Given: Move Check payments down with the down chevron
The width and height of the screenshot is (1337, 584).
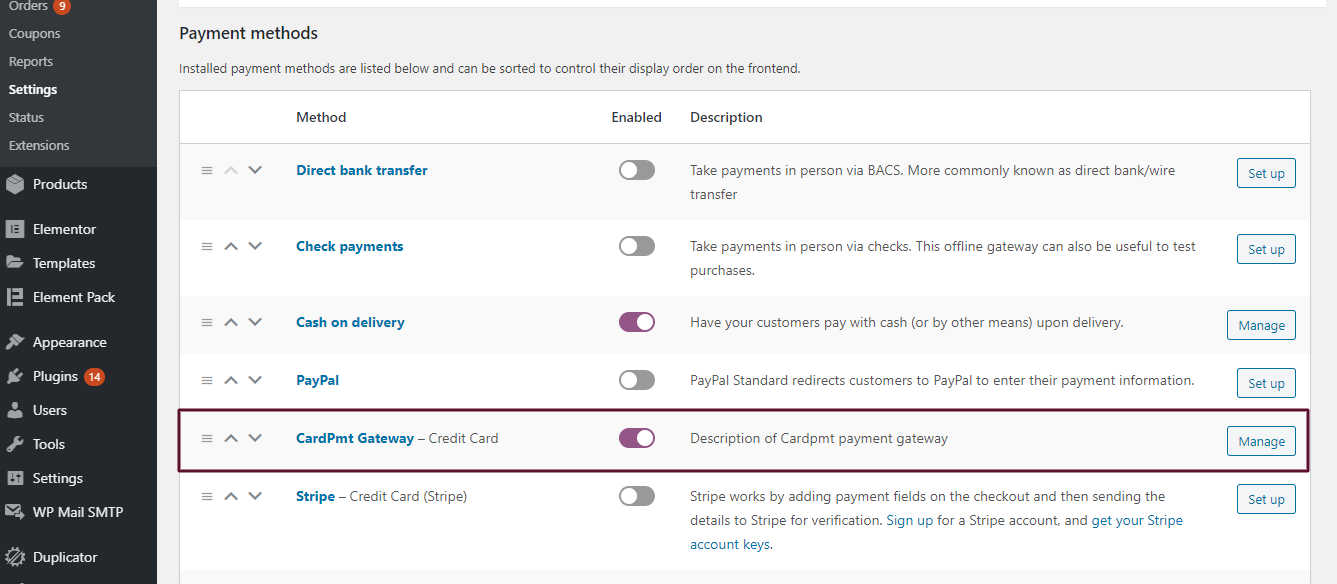Looking at the screenshot, I should [x=255, y=245].
